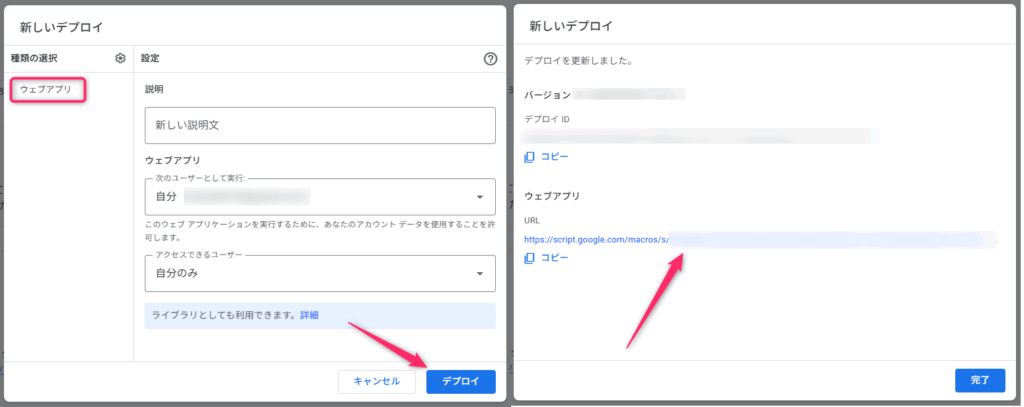Image resolution: width=1024 pixels, height=407 pixels.
Task: Open the 次のユーザーとして実行 dropdown
Action: pos(320,197)
